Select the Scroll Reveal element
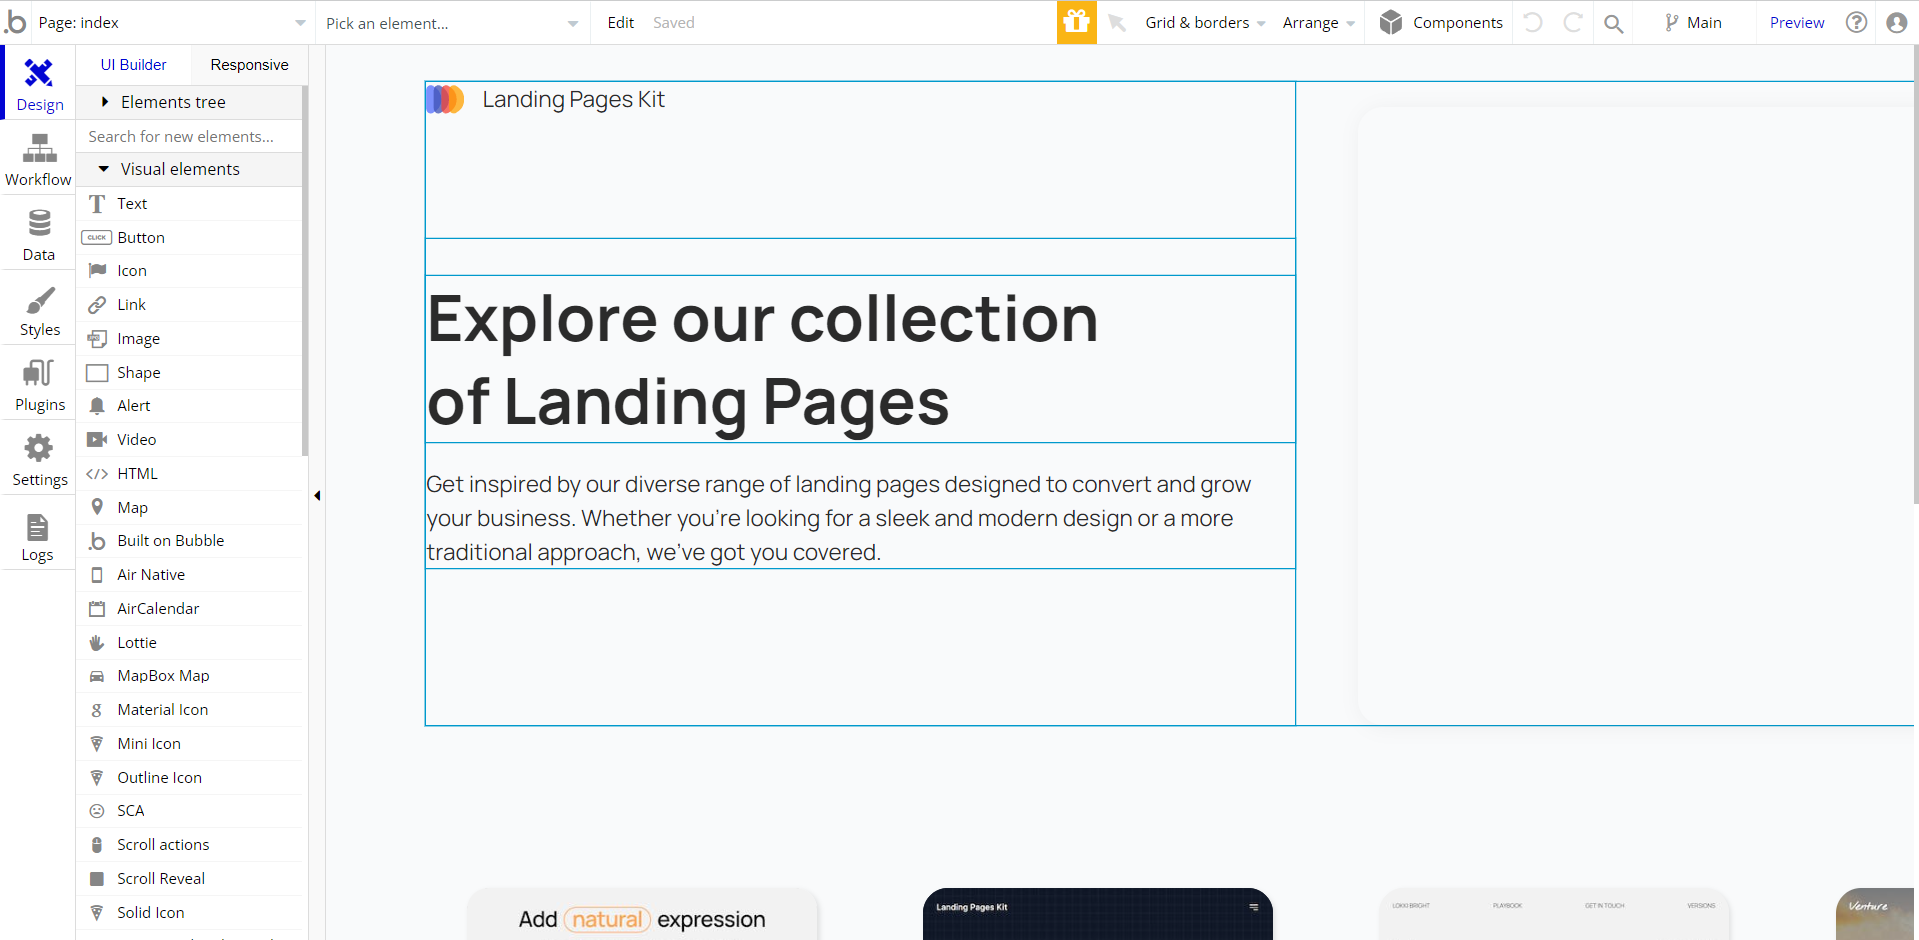 click(x=190, y=879)
